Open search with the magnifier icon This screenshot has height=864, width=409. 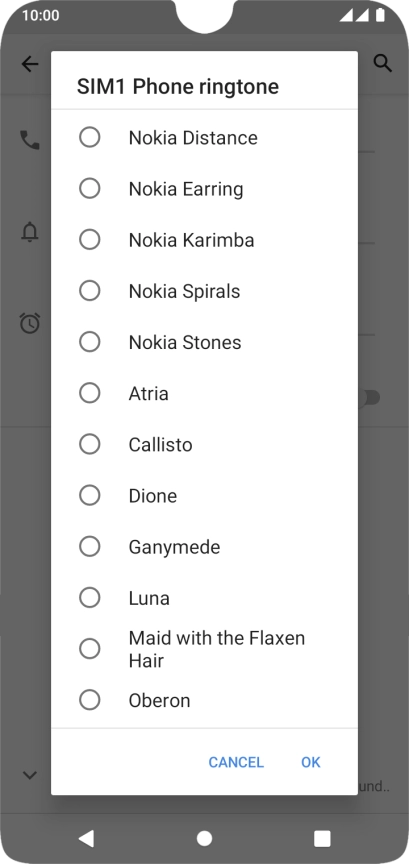click(383, 63)
